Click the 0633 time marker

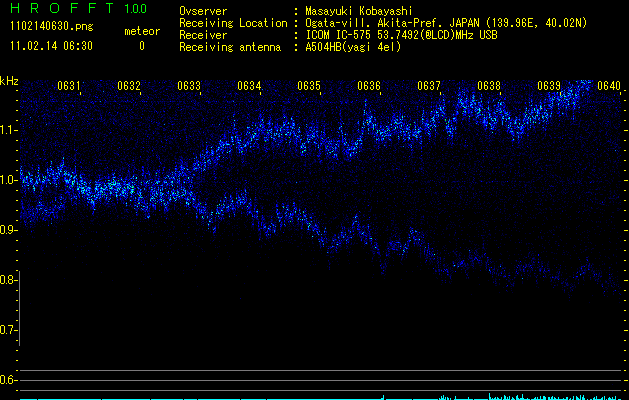[x=189, y=86]
